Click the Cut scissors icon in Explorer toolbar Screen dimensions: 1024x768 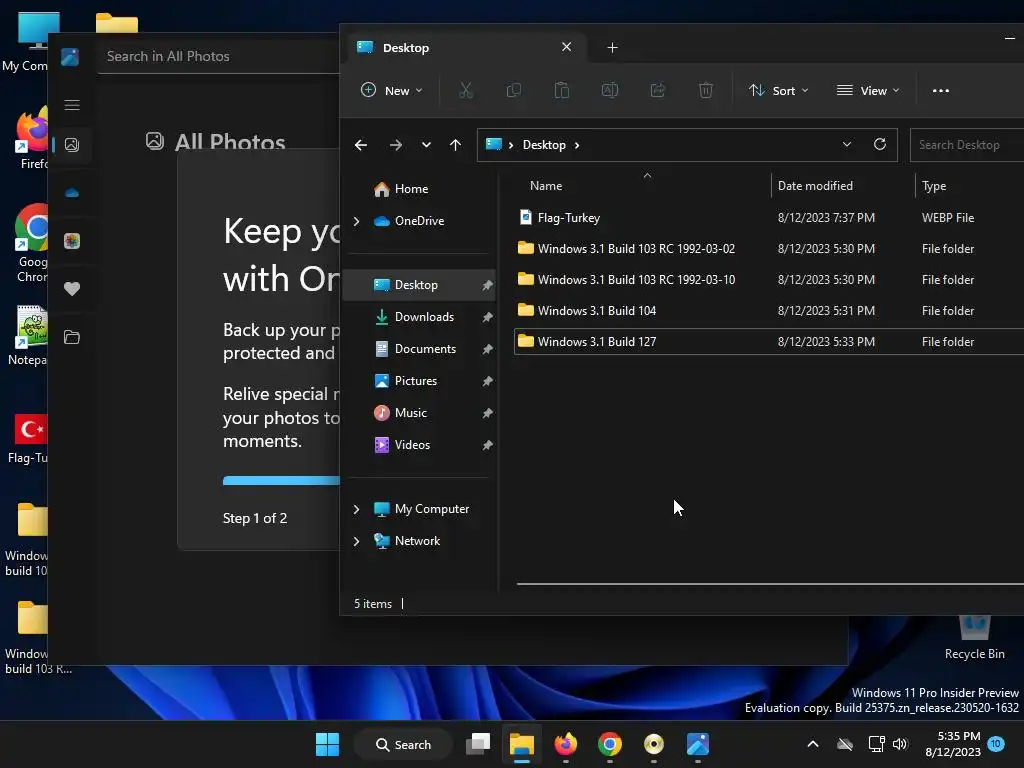point(465,90)
